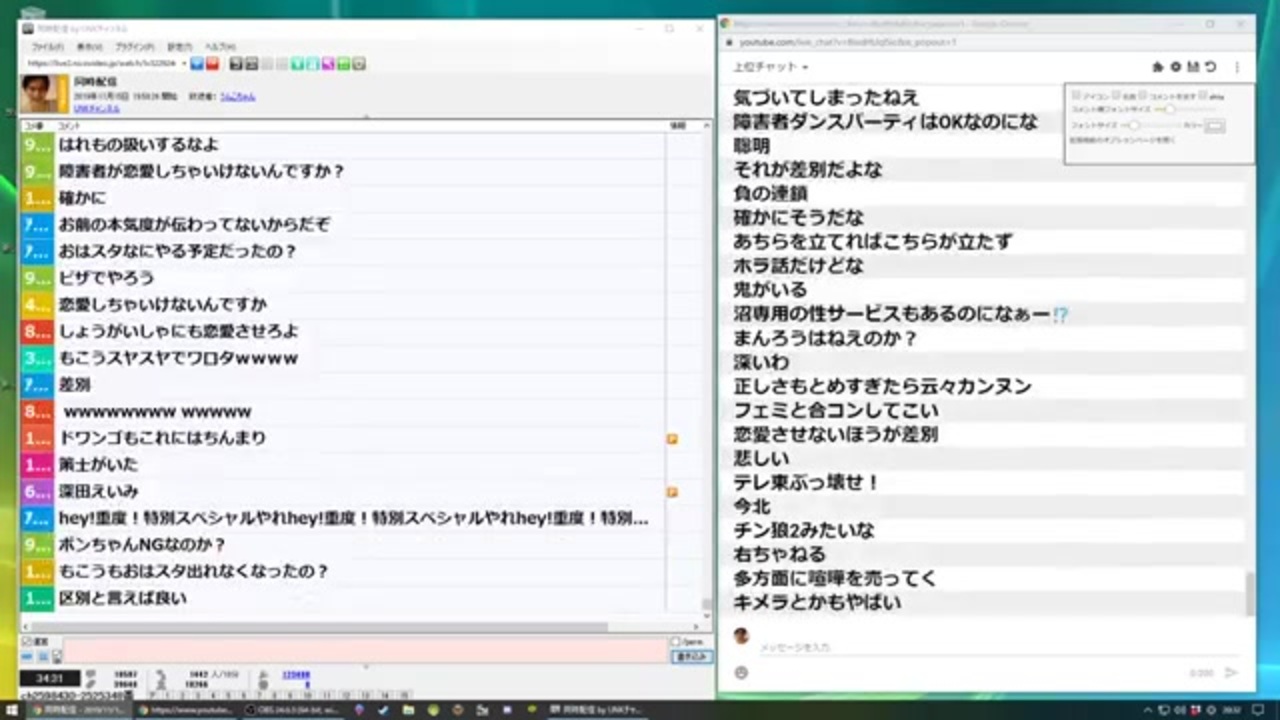The height and width of the screenshot is (720, 1280).
Task: Open the 設定 menu
Action: (179, 47)
